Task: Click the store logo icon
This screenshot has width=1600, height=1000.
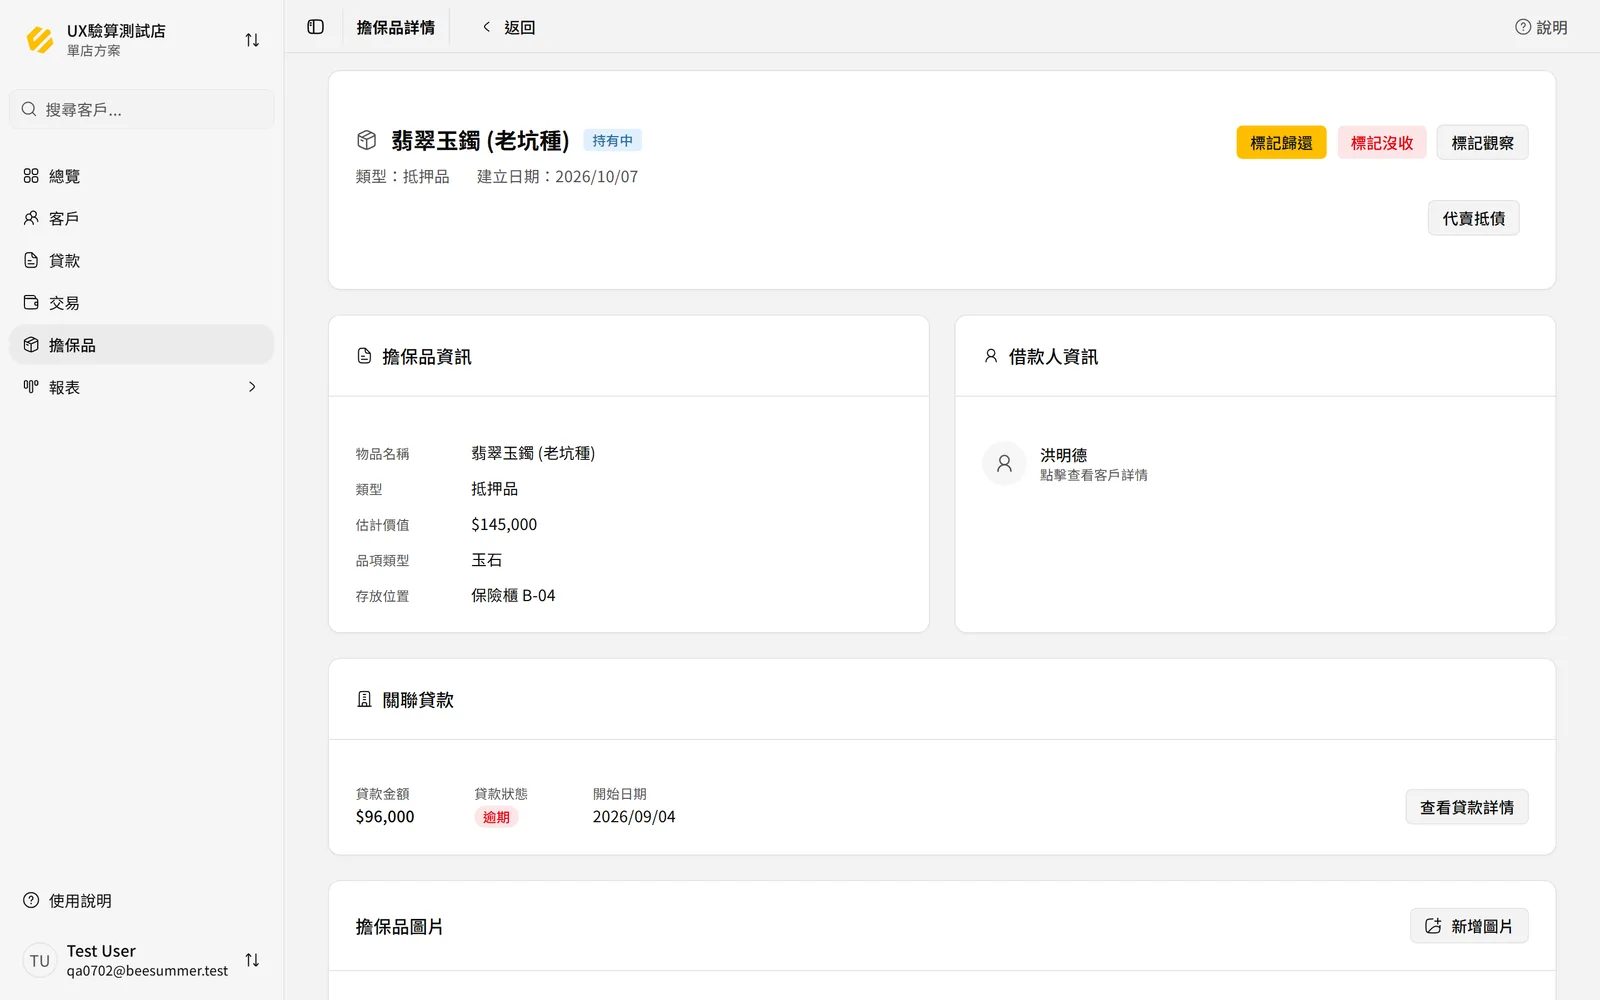Action: [x=40, y=40]
